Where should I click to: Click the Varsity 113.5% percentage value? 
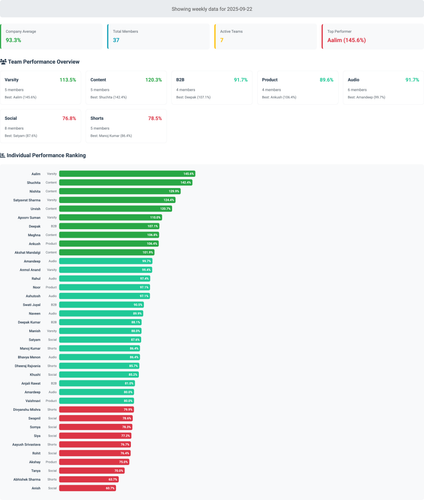68,80
